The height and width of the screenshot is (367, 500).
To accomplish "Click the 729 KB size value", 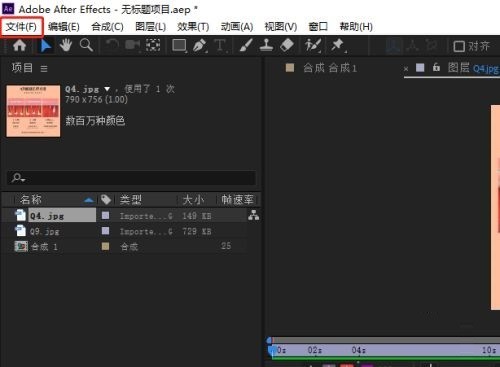I will tap(197, 231).
